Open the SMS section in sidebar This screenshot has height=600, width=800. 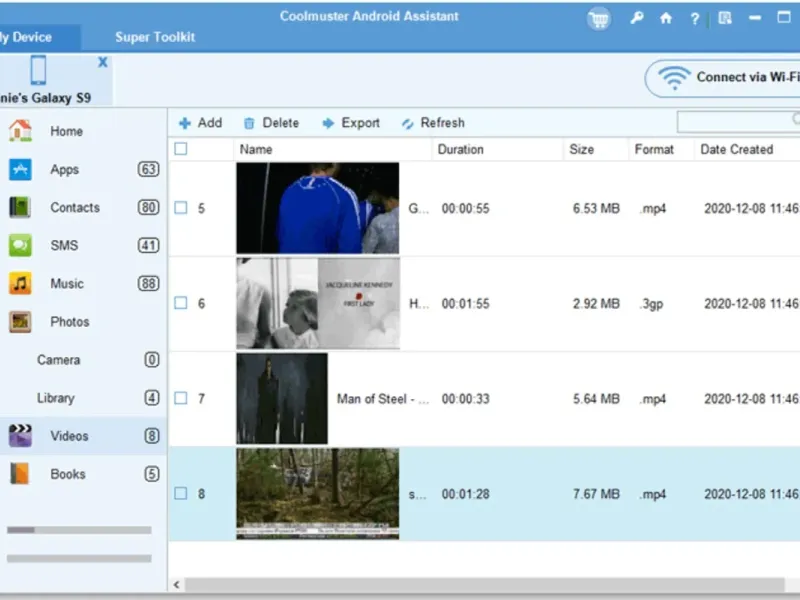click(x=63, y=246)
